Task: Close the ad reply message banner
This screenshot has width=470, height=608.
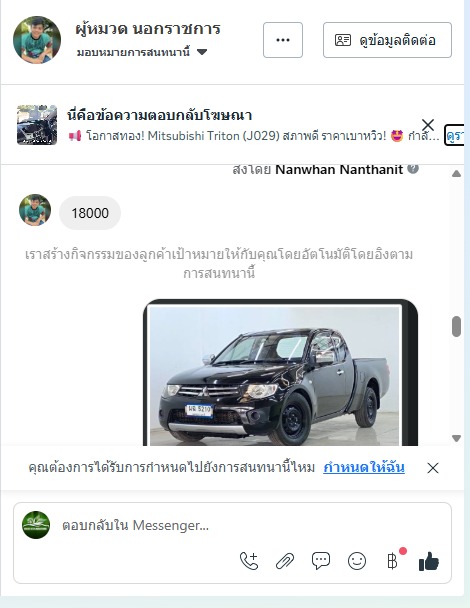Action: 428,125
